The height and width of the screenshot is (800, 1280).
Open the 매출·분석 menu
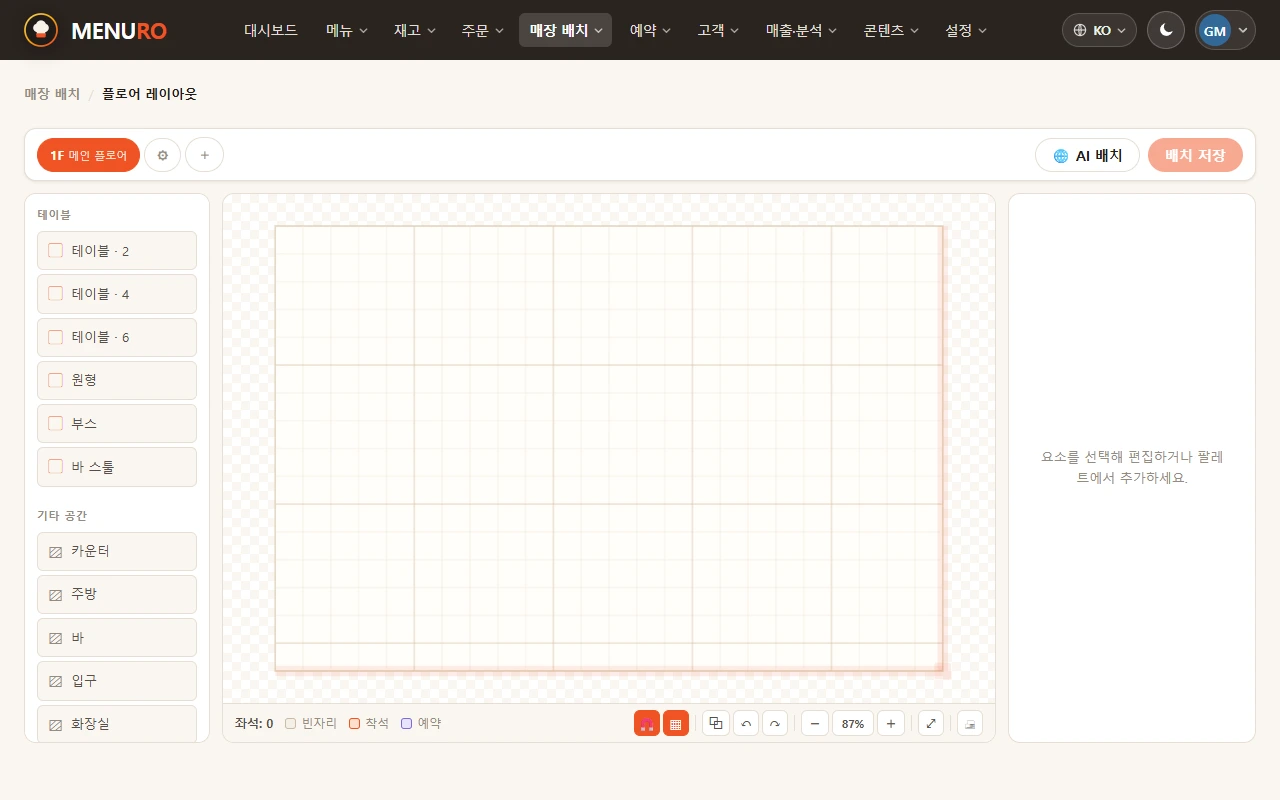coord(801,30)
